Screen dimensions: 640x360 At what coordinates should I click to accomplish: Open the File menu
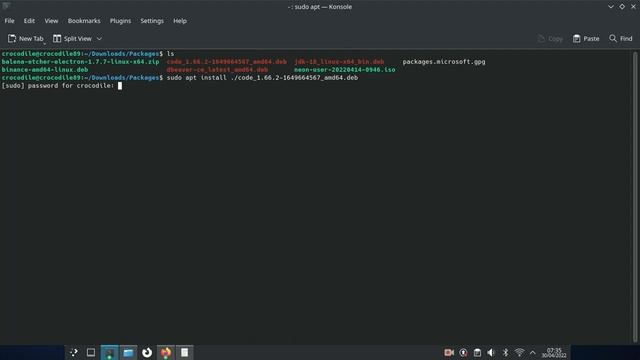[9, 21]
